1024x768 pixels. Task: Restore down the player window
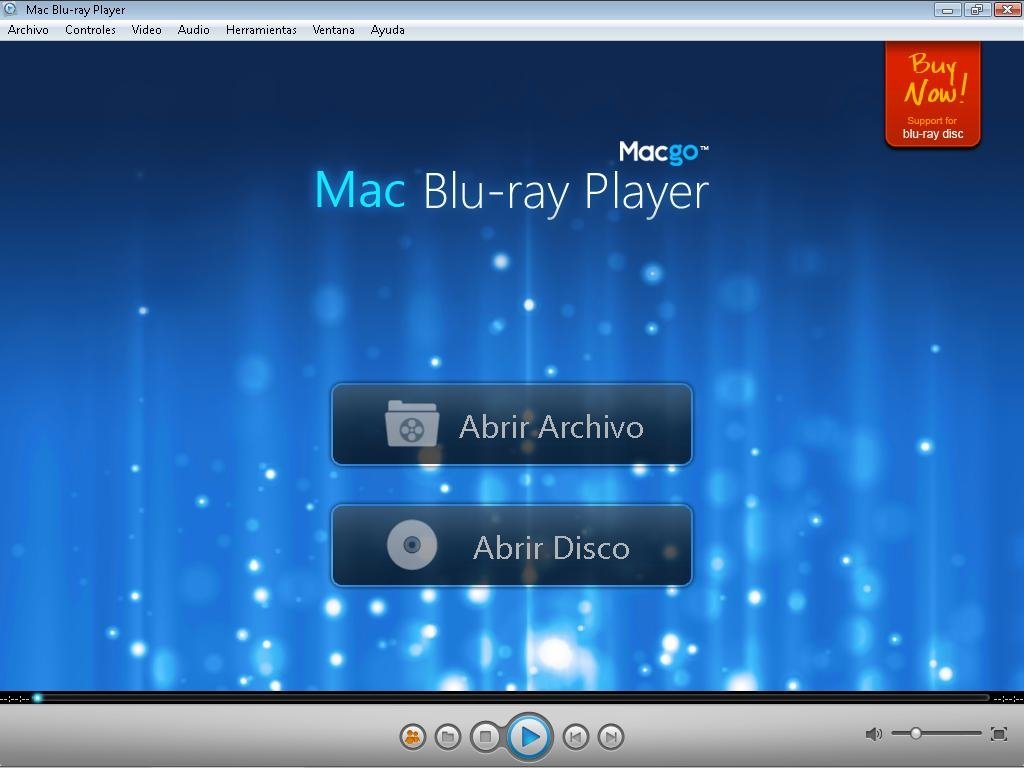click(x=976, y=9)
